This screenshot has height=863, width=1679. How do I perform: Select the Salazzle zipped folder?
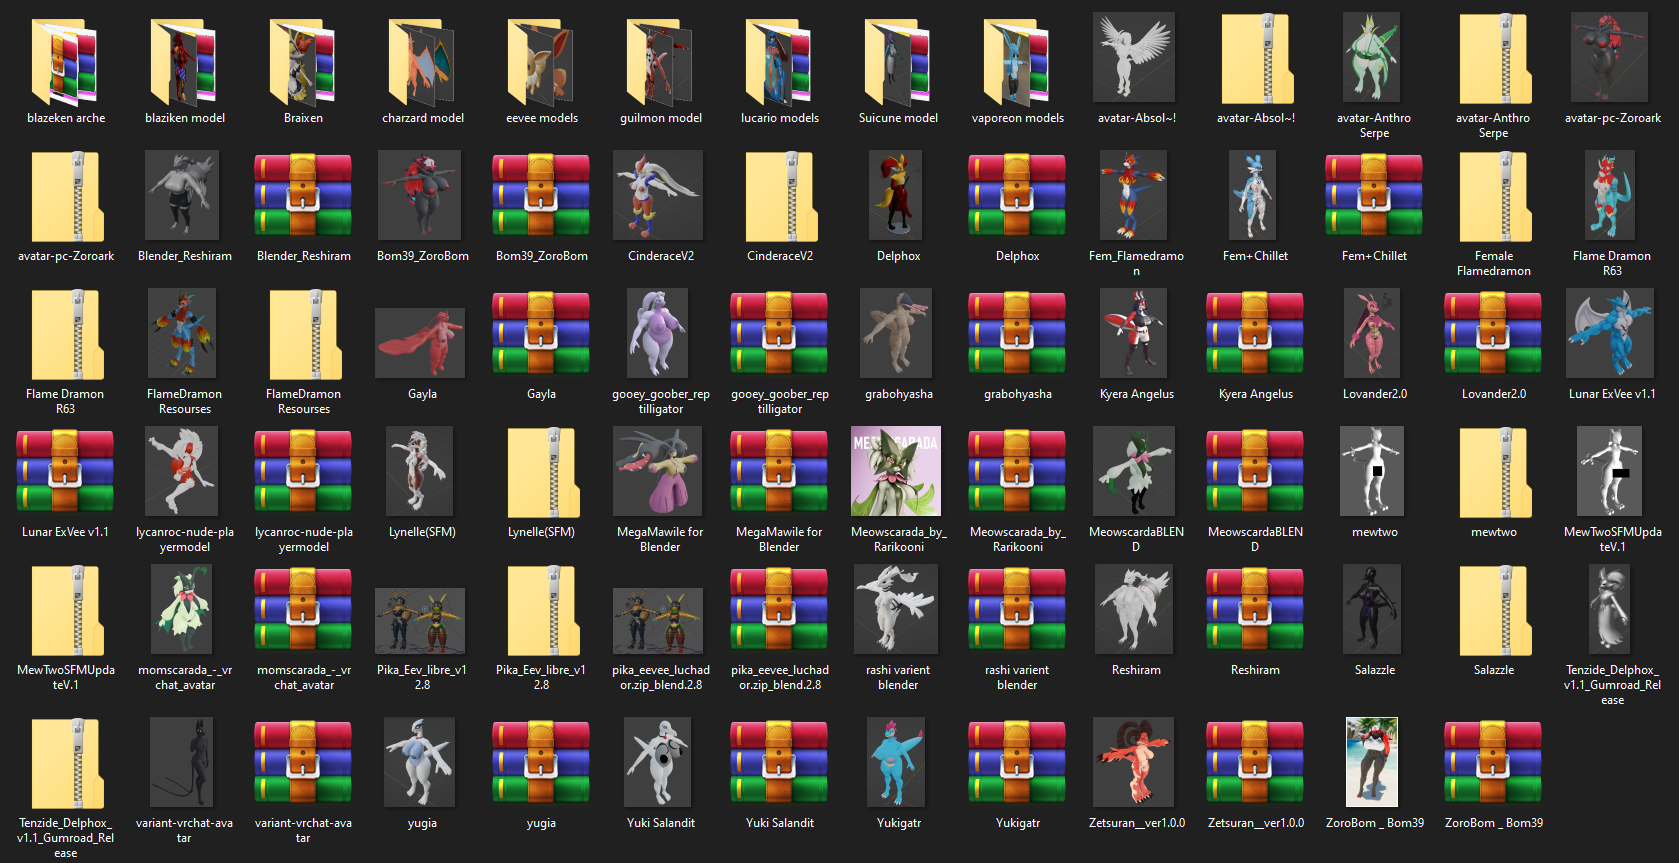pyautogui.click(x=1494, y=612)
